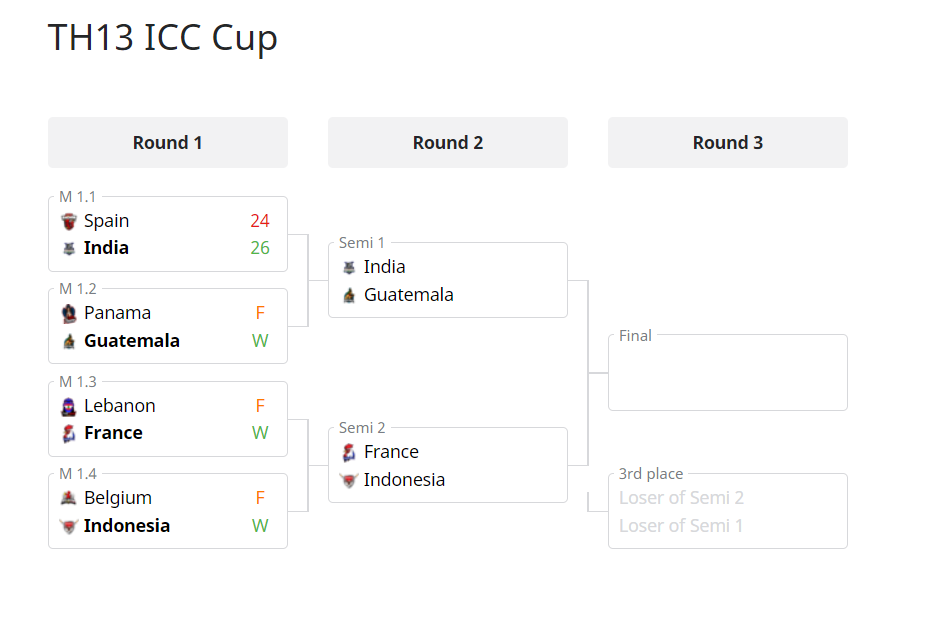Image resolution: width=949 pixels, height=618 pixels.
Task: Click the Loser of Semi 2 placeholder
Action: point(681,498)
